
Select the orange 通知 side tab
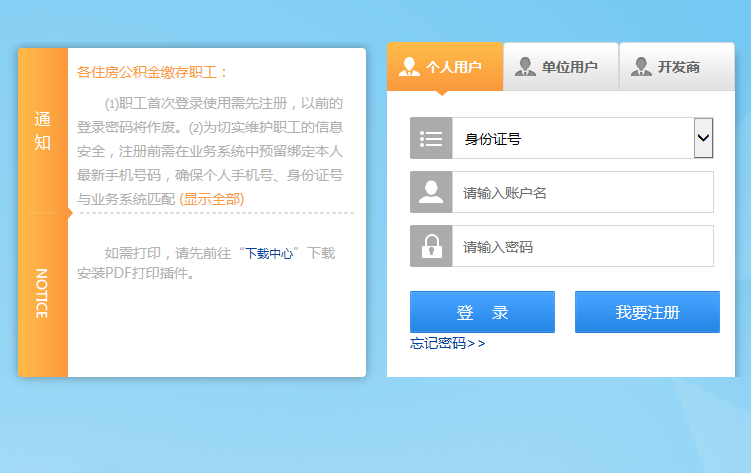click(43, 131)
